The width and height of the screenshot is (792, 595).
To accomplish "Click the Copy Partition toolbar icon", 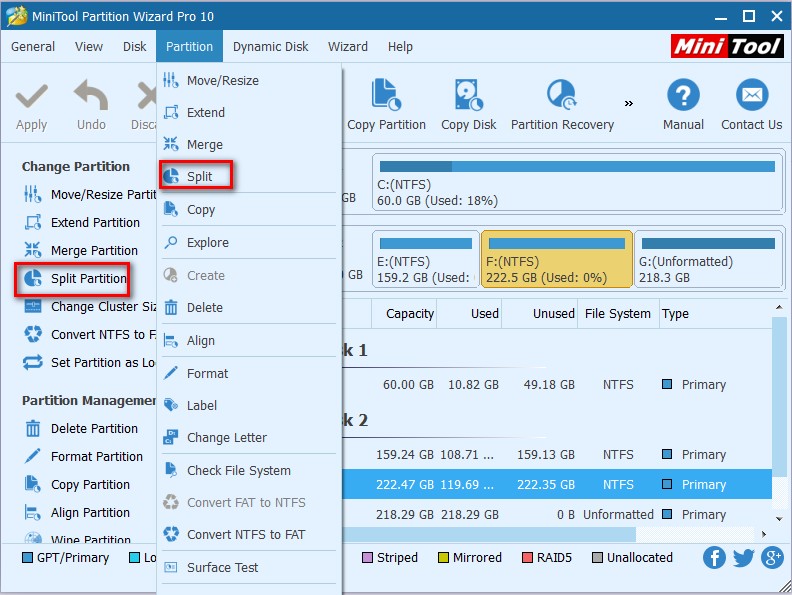I will point(386,94).
